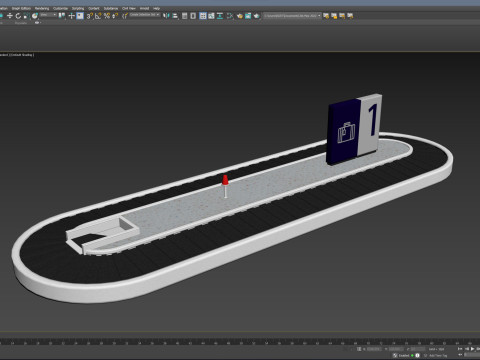This screenshot has width=480, height=360.
Task: Select the Rotate tool in toolbar
Action: 18,16
